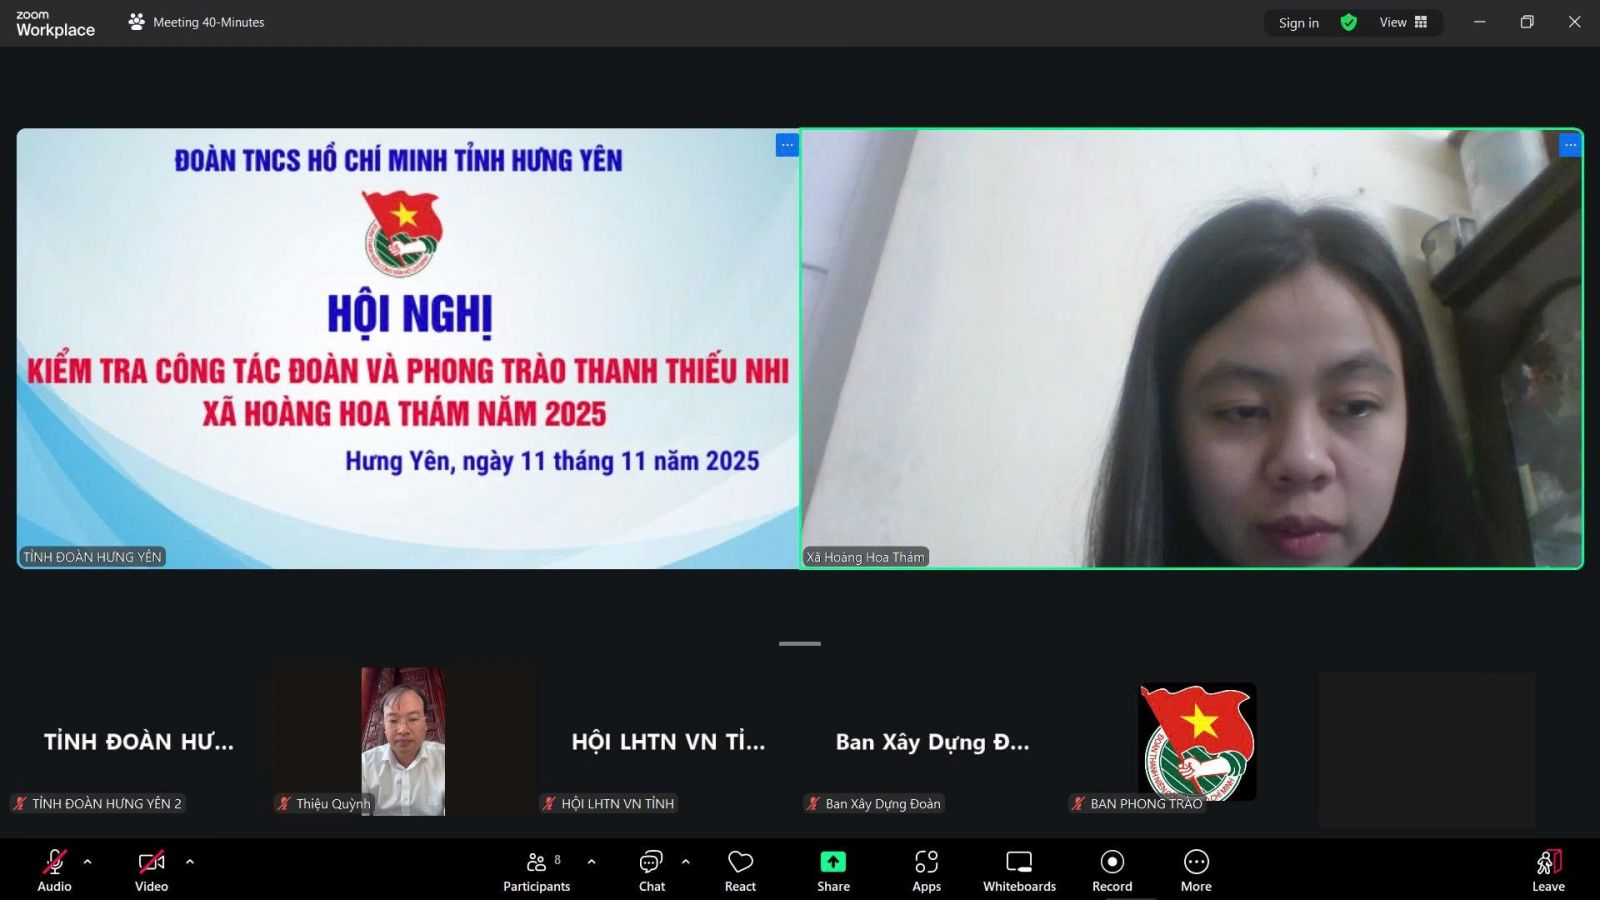Click the green Share screen icon
This screenshot has height=900, width=1600.
[833, 862]
